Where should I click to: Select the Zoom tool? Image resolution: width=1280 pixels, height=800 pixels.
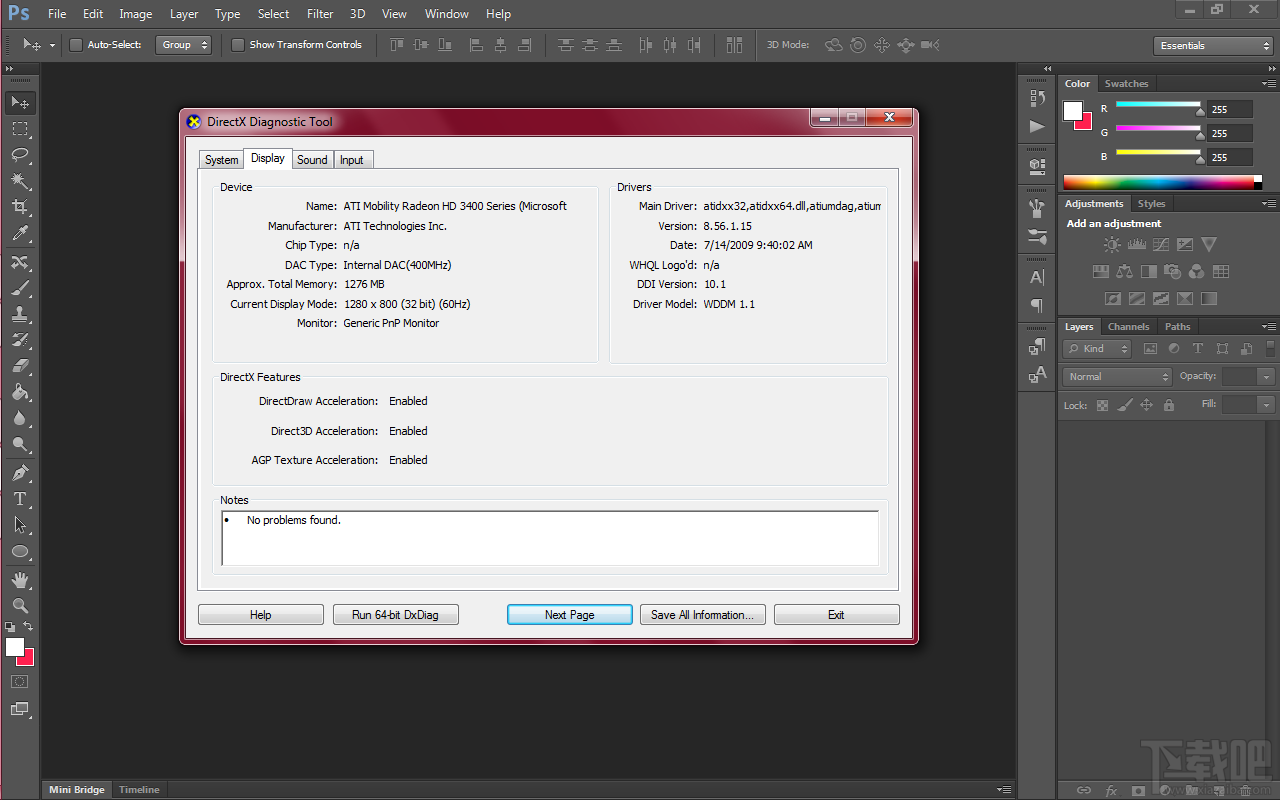[20, 605]
